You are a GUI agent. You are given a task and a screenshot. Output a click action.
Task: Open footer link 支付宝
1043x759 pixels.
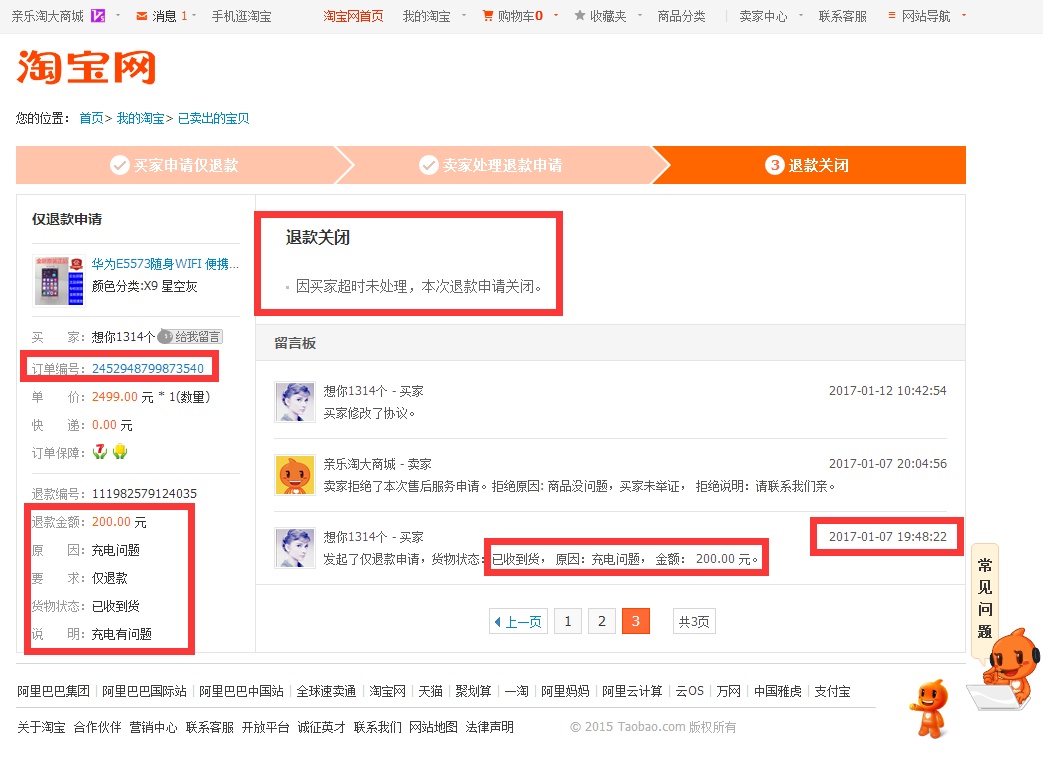tap(832, 691)
